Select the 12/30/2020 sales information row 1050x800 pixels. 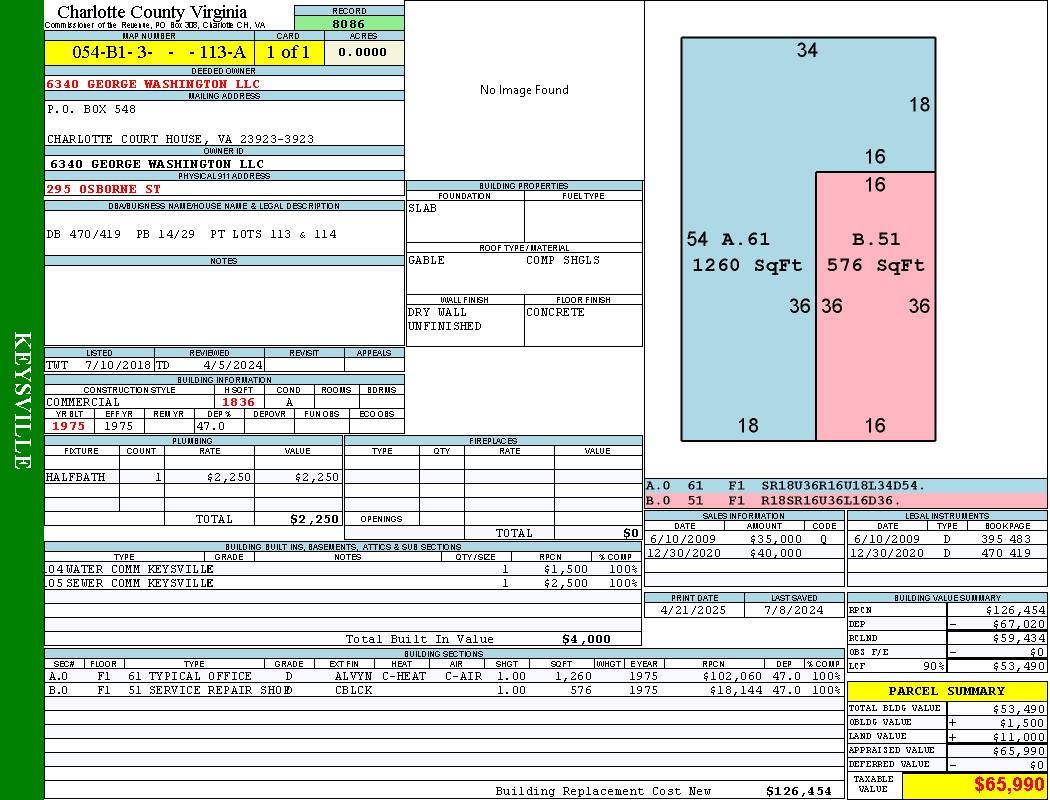click(743, 553)
